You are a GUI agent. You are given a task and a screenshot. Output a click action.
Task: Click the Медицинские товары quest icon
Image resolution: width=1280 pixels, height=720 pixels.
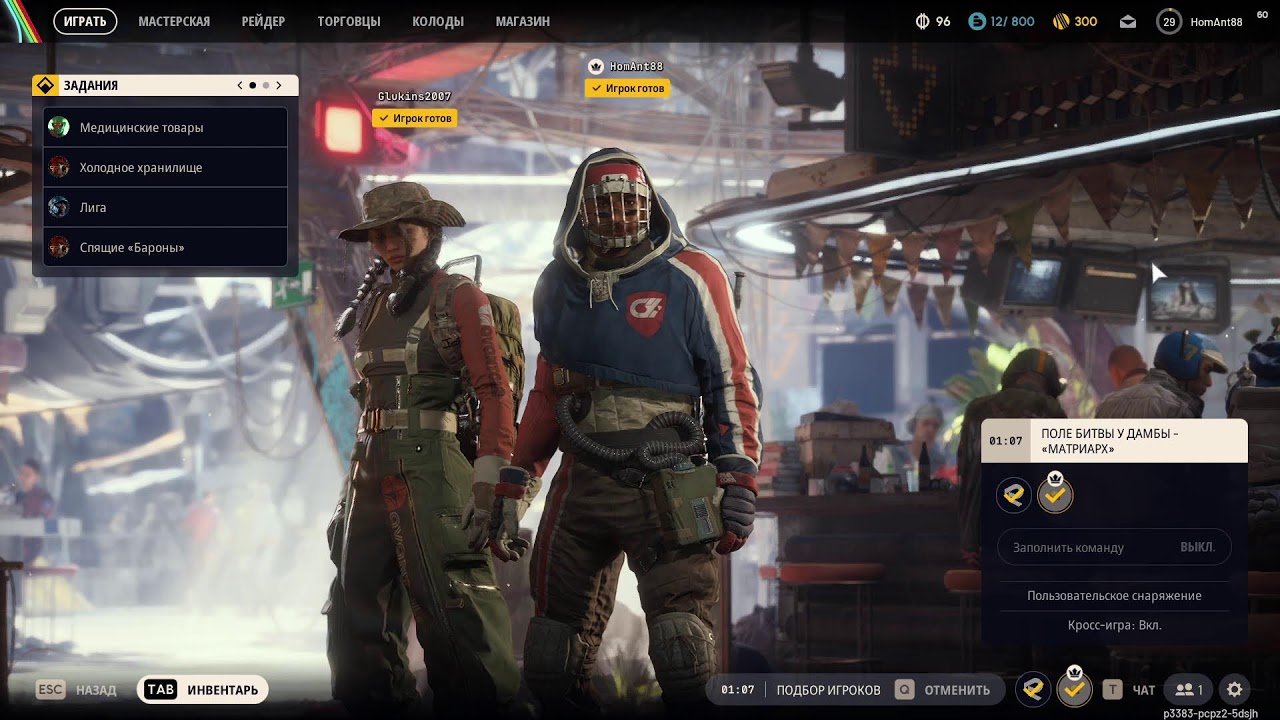pyautogui.click(x=59, y=127)
